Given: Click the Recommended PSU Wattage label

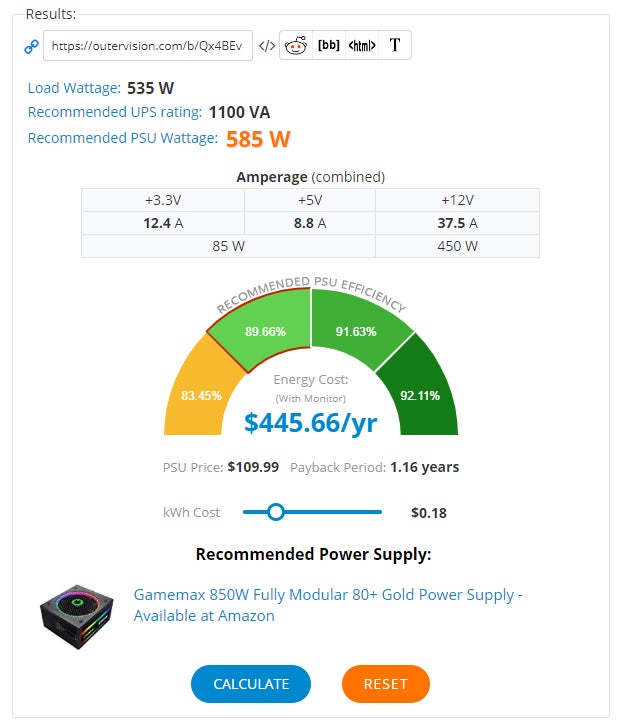Looking at the screenshot, I should (122, 137).
